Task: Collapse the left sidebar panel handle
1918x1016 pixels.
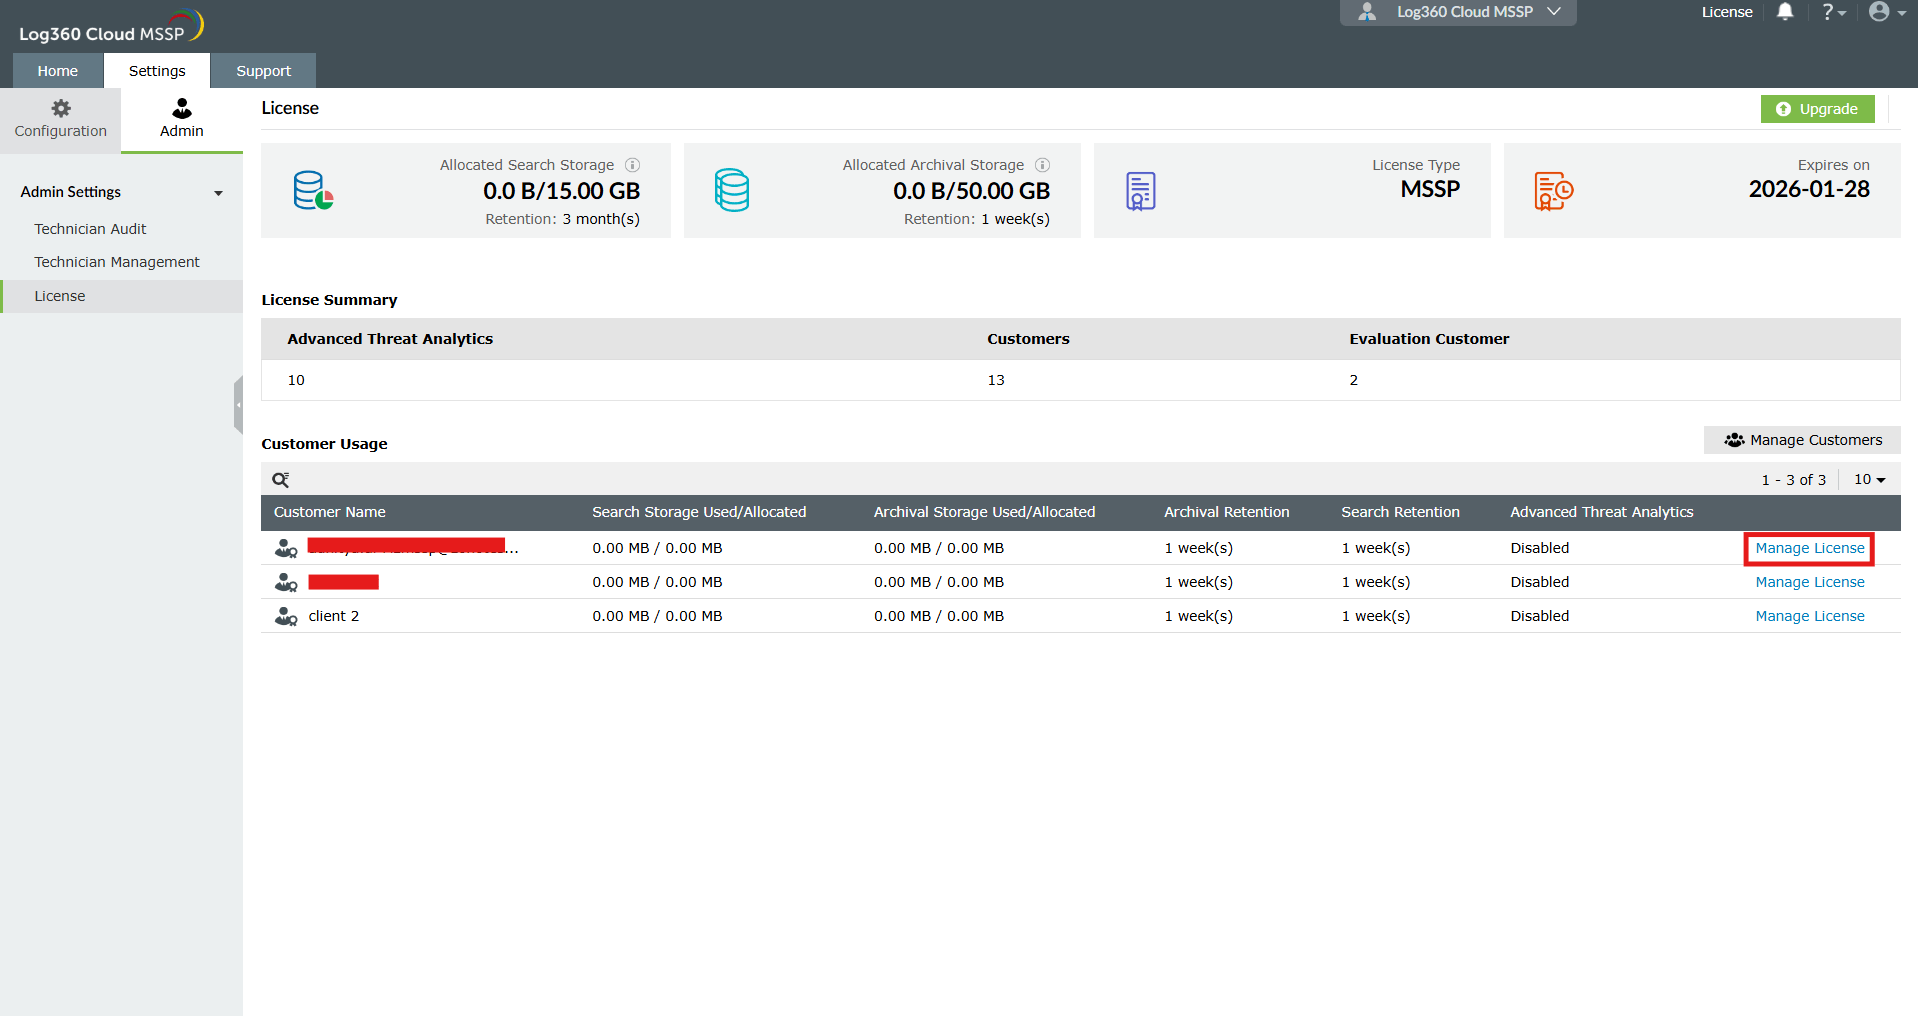Action: coord(238,405)
